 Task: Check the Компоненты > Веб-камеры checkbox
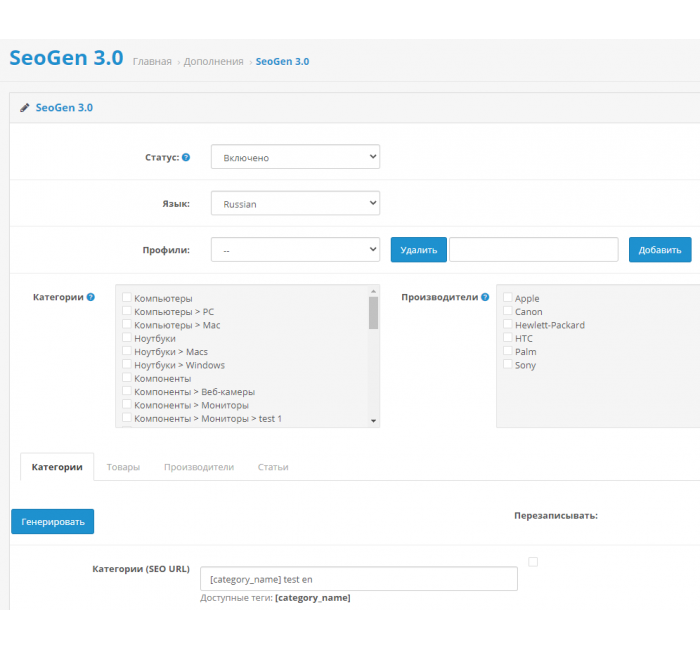127,391
